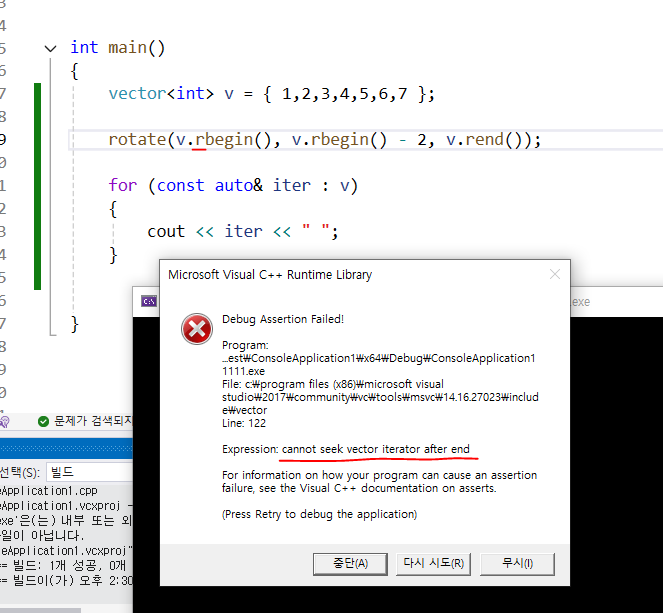Click the 다시 시도(R) retry button
Viewport: 663px width, 613px height.
pos(433,564)
